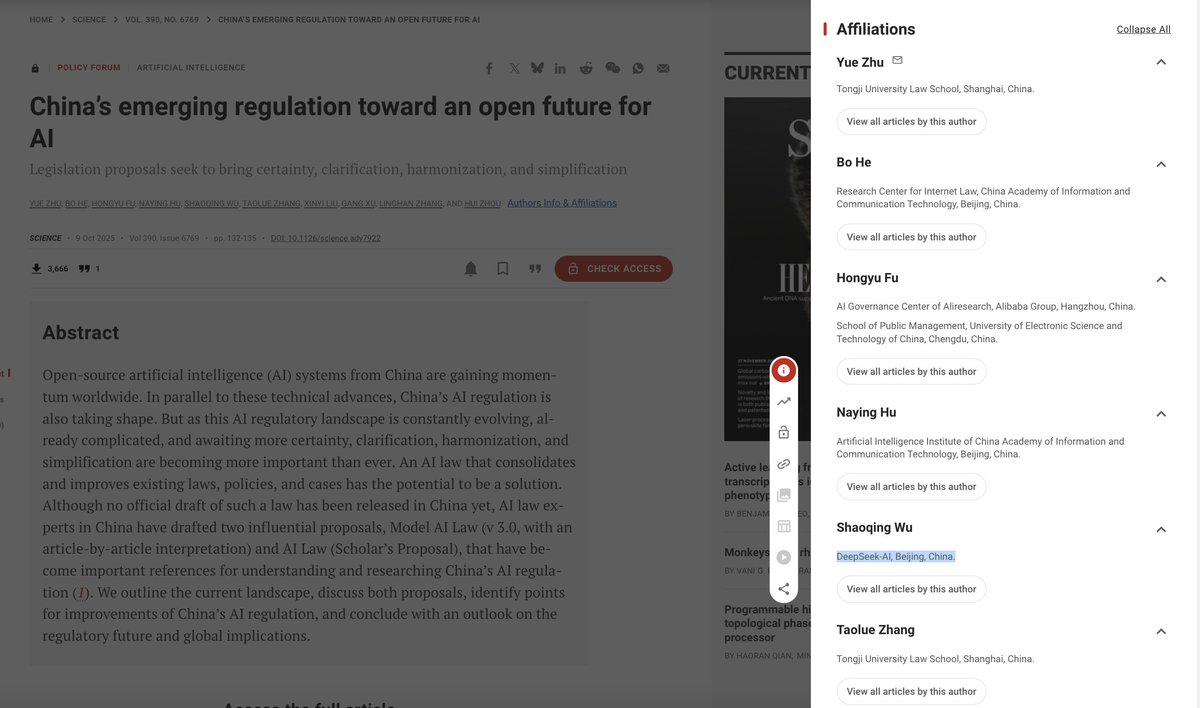The image size is (1200, 708).
Task: Collapse Bo He affiliation section
Action: coord(1161,164)
